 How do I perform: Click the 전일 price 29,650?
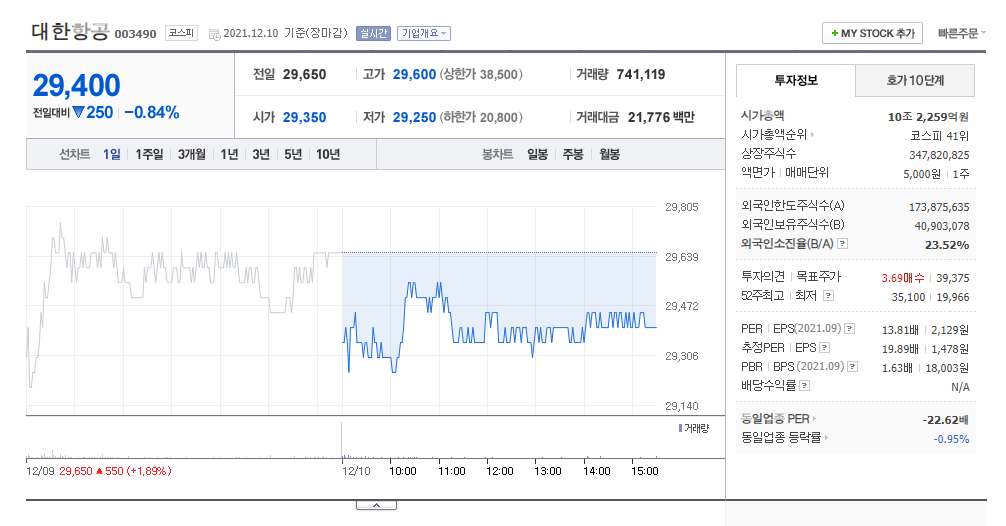(x=305, y=74)
